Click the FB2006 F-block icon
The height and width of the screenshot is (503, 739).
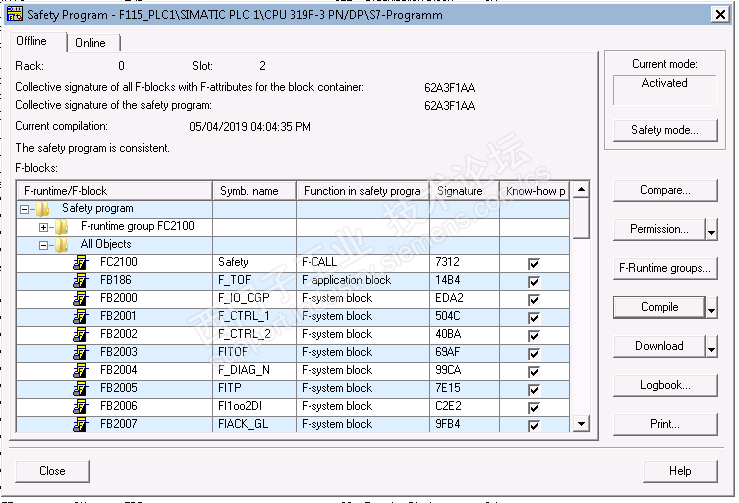(81, 406)
